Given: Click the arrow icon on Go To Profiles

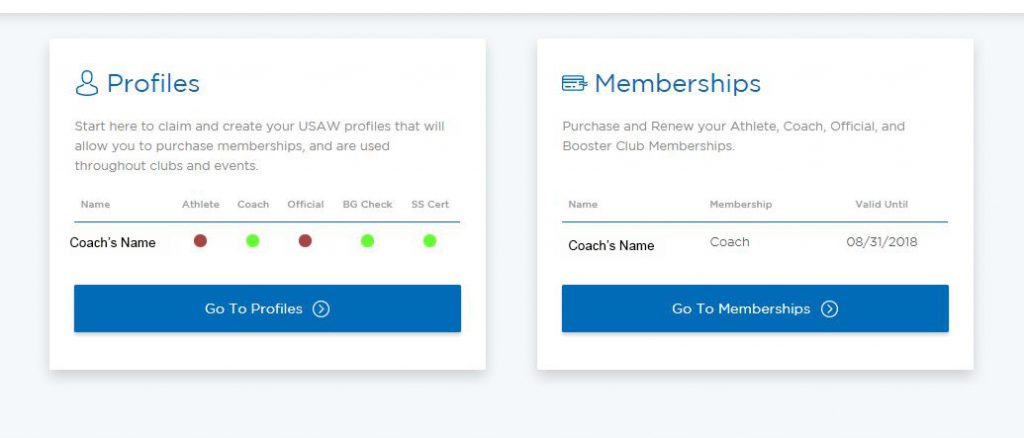Looking at the screenshot, I should 321,309.
